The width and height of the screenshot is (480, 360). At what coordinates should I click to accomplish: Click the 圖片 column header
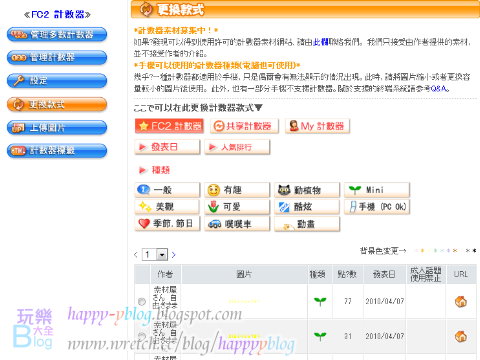tap(244, 274)
